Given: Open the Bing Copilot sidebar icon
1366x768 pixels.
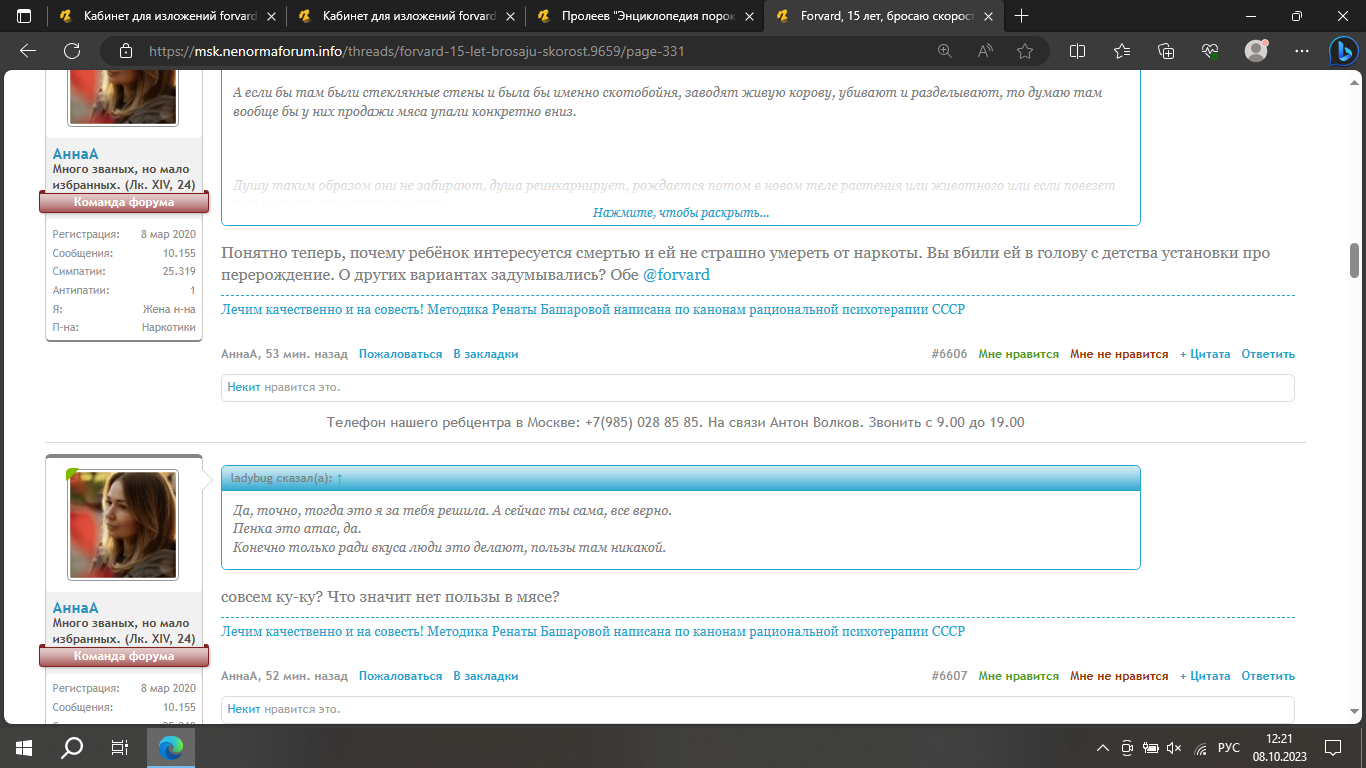Looking at the screenshot, I should (x=1341, y=51).
